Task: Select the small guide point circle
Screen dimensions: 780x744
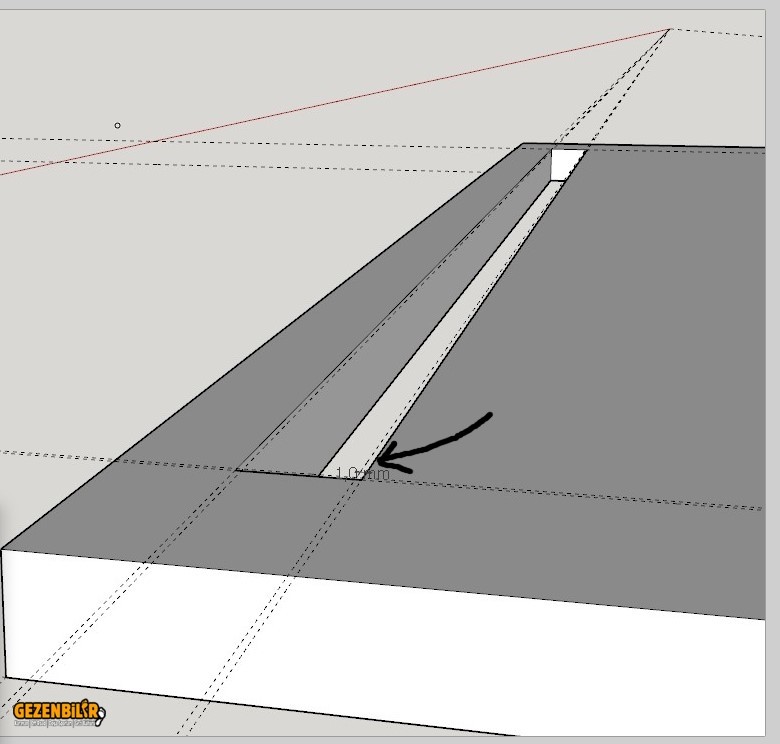Action: [118, 125]
